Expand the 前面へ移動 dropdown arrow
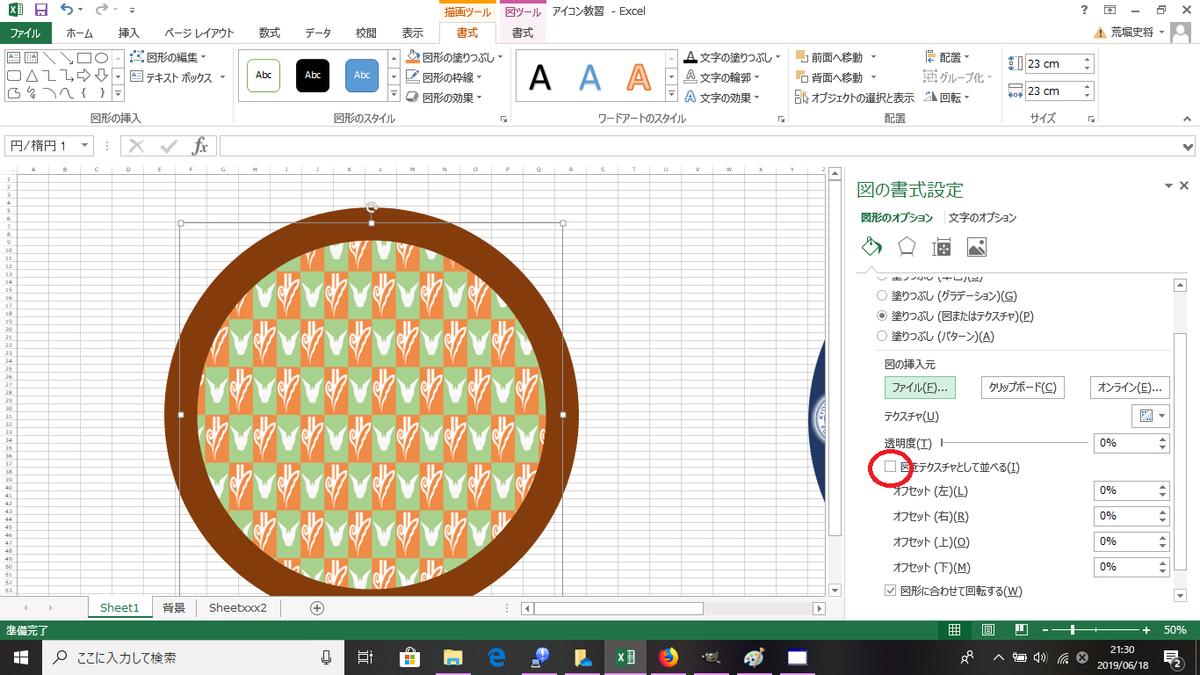The image size is (1200, 675). pos(871,57)
